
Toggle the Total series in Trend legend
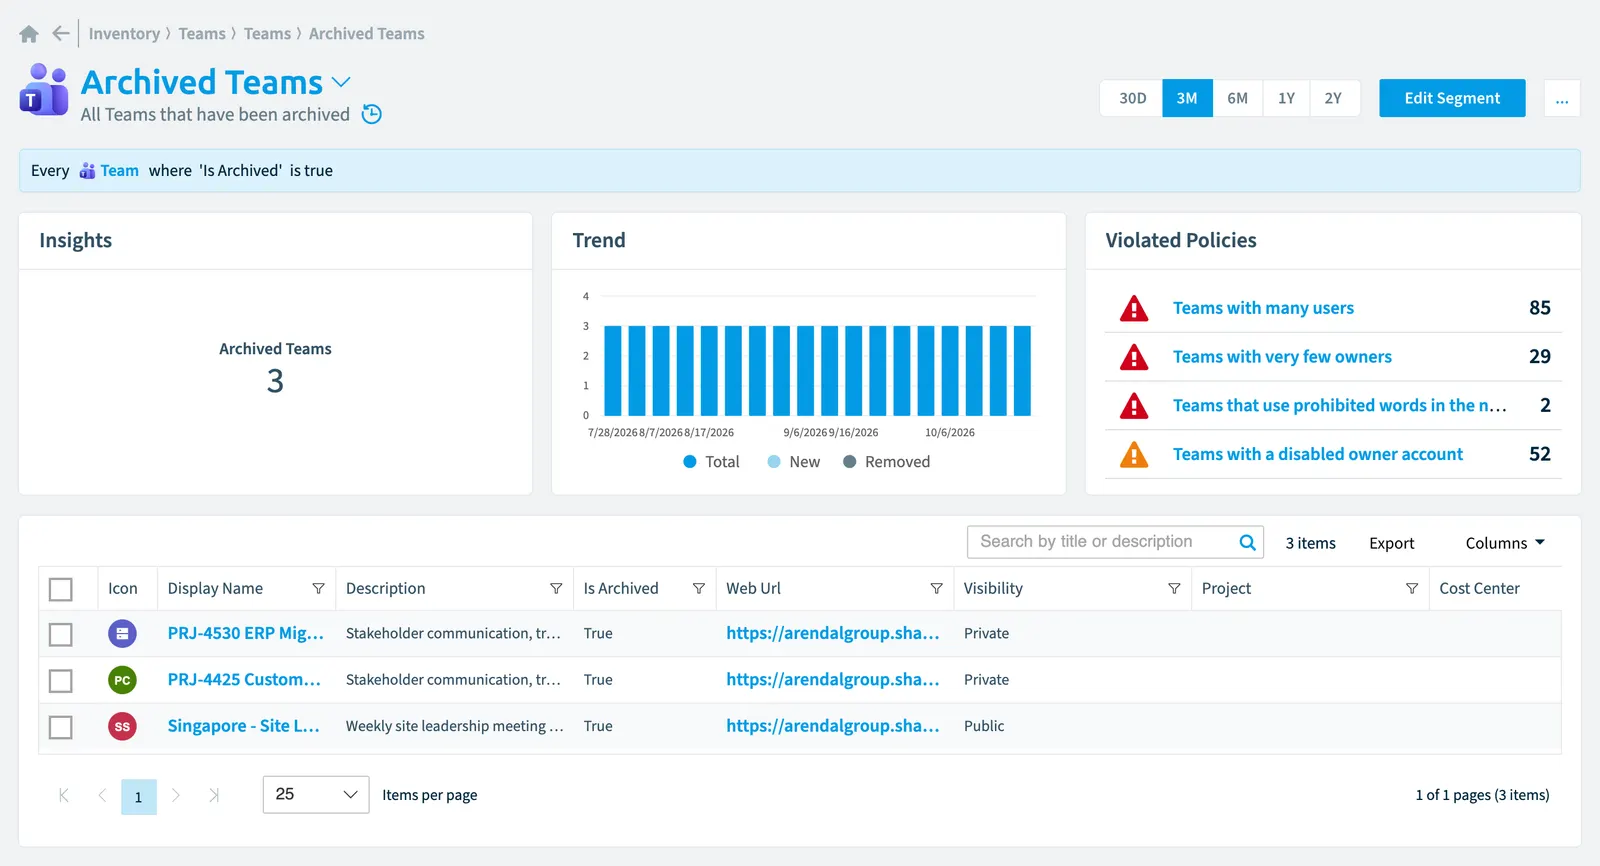[x=711, y=462]
